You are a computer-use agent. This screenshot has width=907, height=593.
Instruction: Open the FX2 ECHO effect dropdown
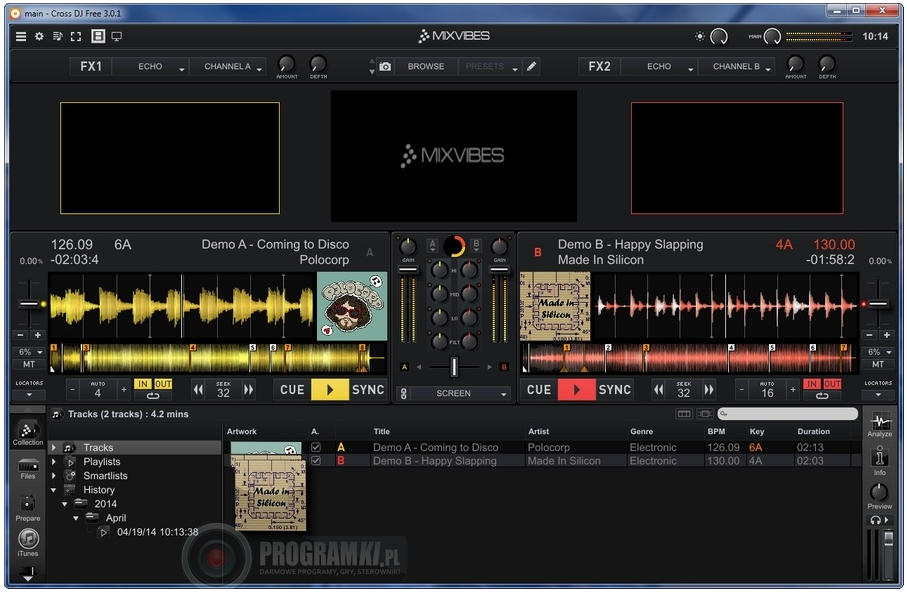[659, 67]
